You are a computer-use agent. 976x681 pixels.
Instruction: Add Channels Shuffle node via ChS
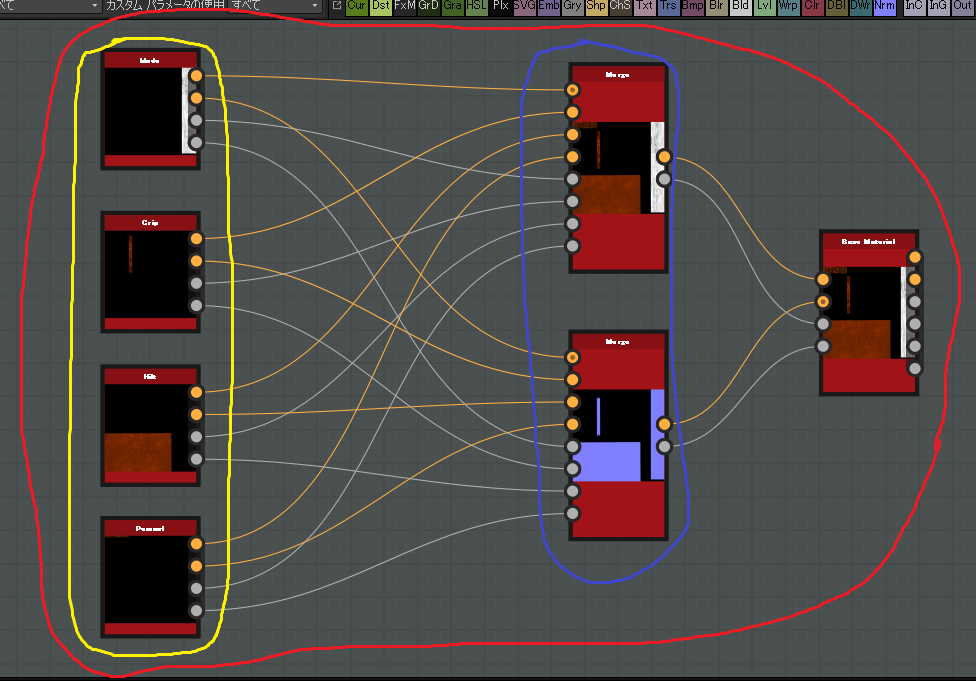point(620,6)
